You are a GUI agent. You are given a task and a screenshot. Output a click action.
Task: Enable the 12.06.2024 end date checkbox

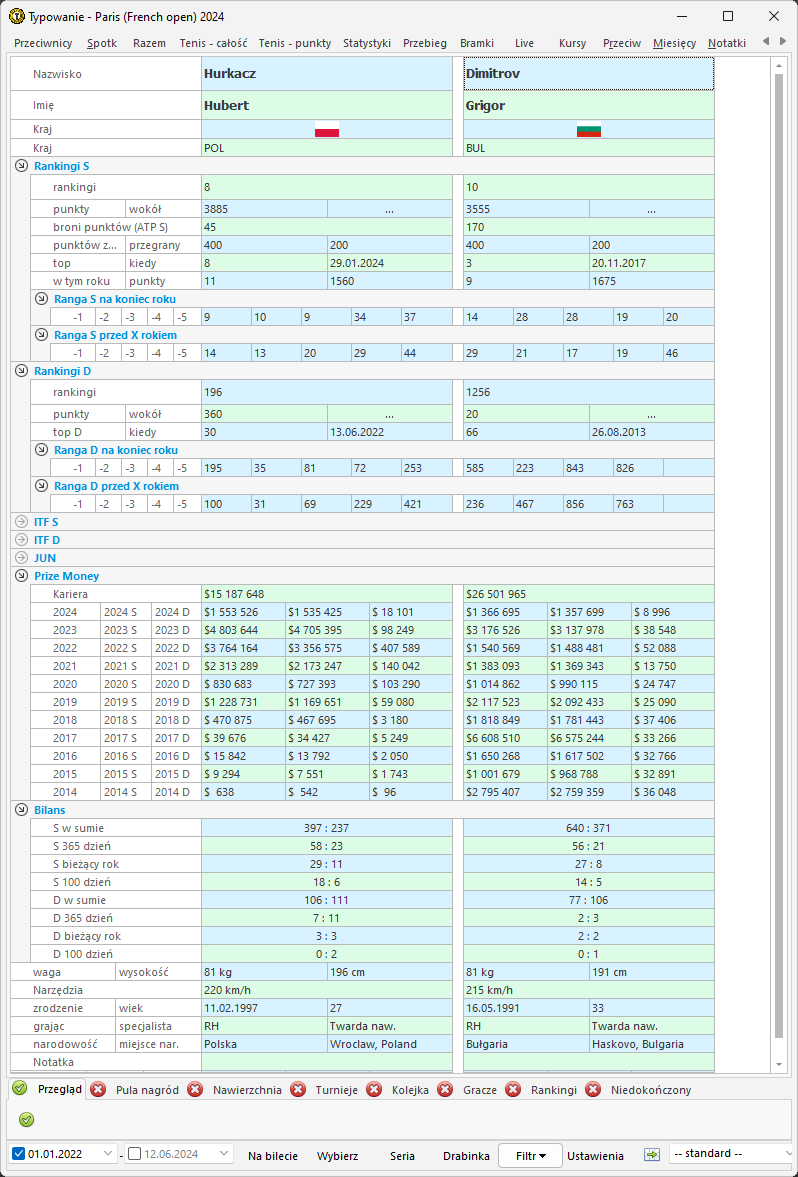point(135,1154)
